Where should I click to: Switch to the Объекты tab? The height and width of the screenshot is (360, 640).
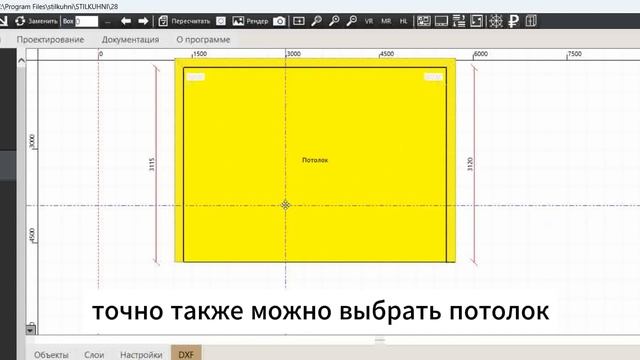point(51,355)
